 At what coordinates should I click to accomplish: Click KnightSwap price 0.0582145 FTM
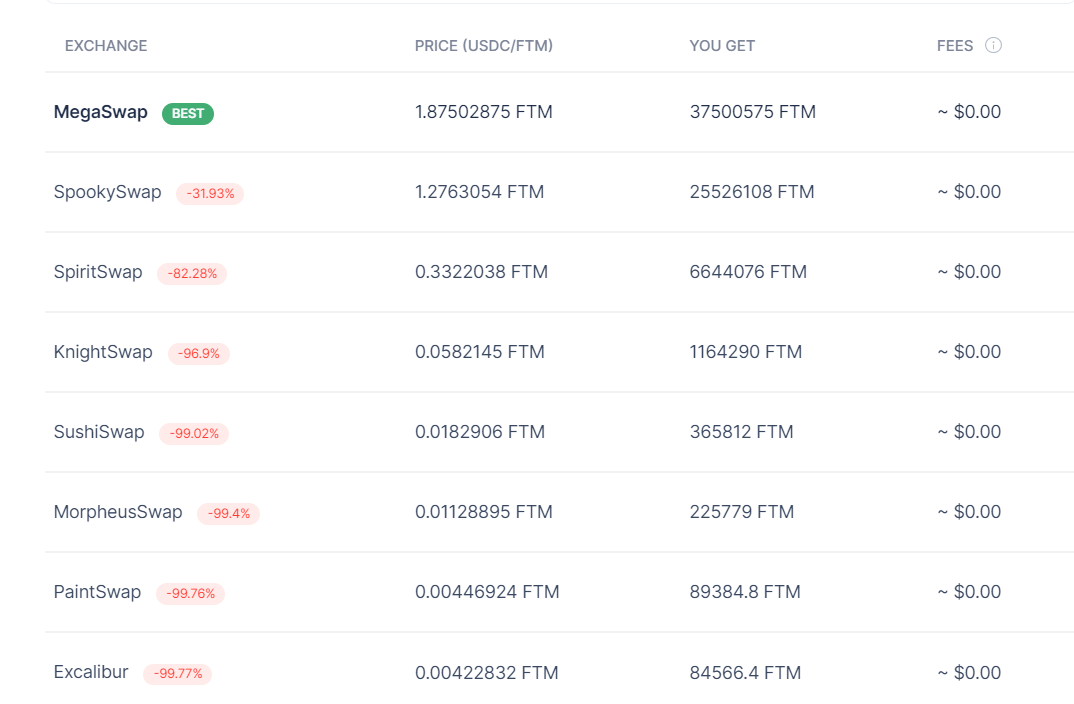(x=479, y=352)
